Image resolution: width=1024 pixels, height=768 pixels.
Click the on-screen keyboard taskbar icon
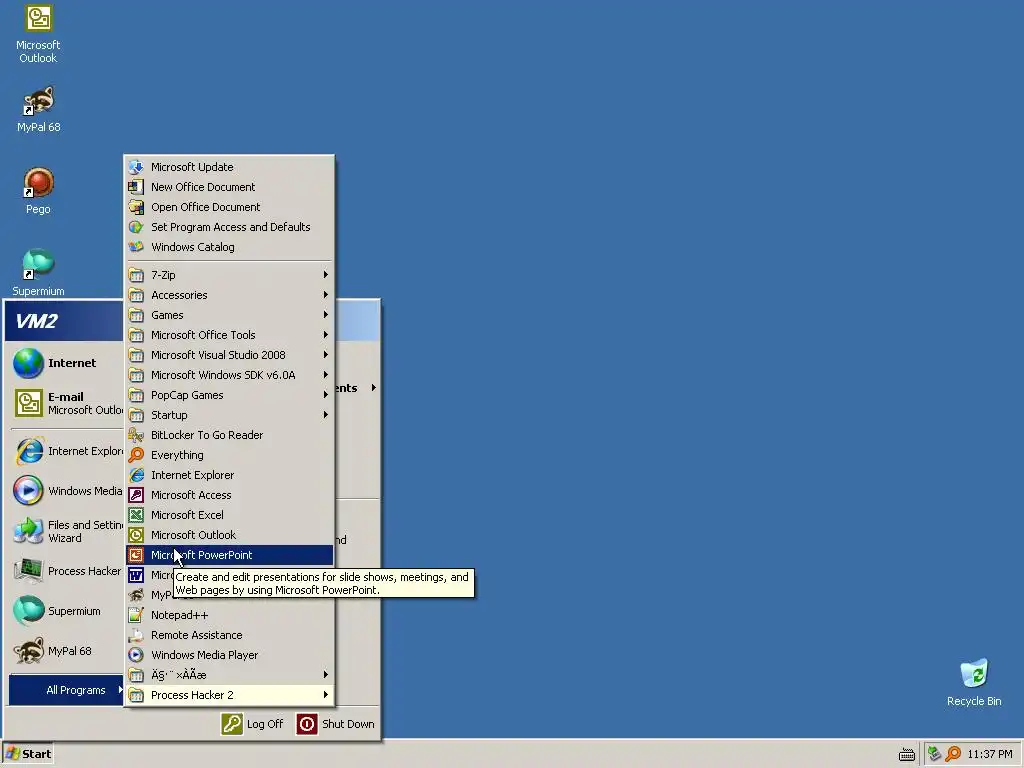pyautogui.click(x=906, y=755)
